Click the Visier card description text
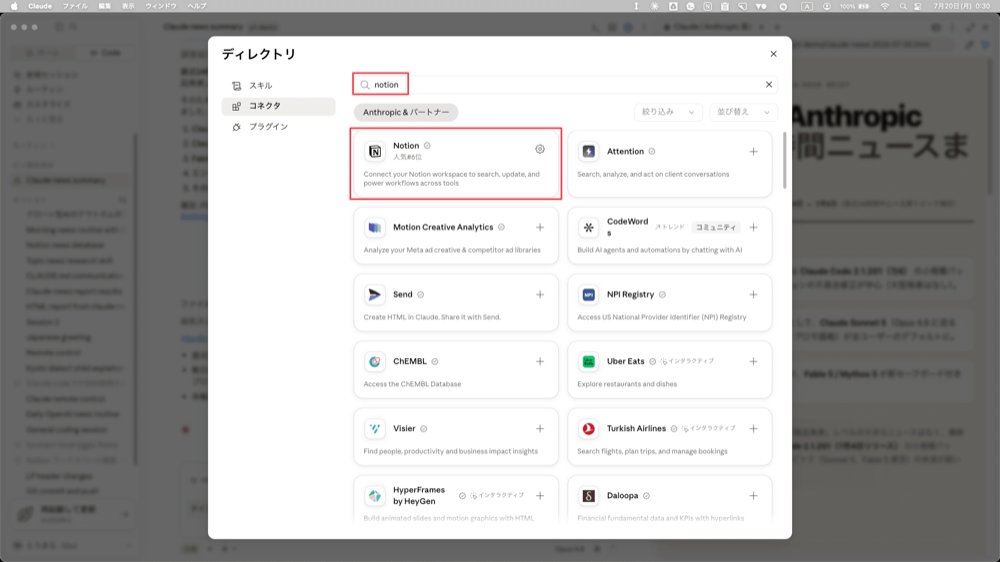Viewport: 1000px width, 562px height. pos(450,451)
